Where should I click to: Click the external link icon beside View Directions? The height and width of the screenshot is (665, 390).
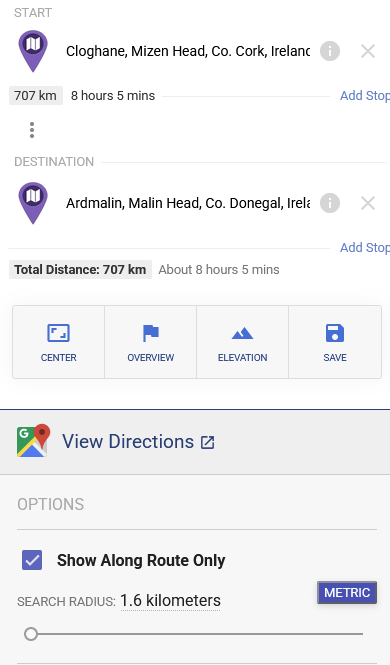click(207, 443)
